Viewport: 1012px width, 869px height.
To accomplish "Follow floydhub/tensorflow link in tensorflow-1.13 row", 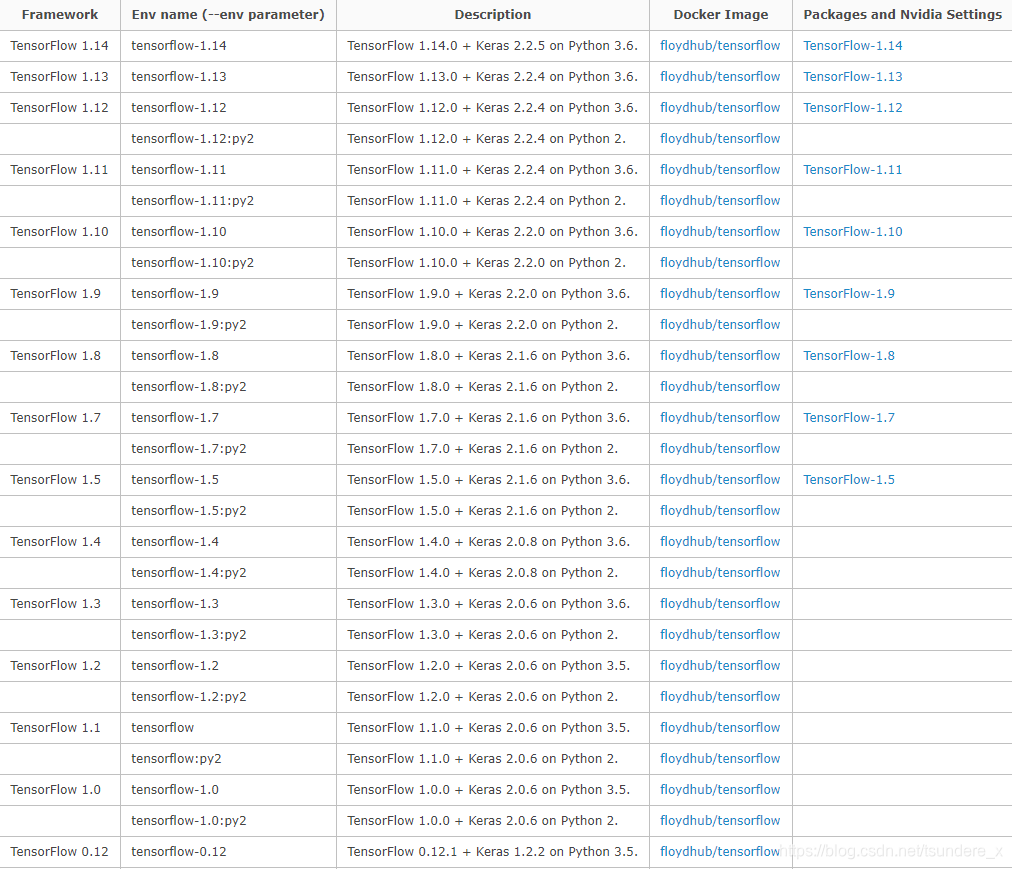I will pos(720,77).
